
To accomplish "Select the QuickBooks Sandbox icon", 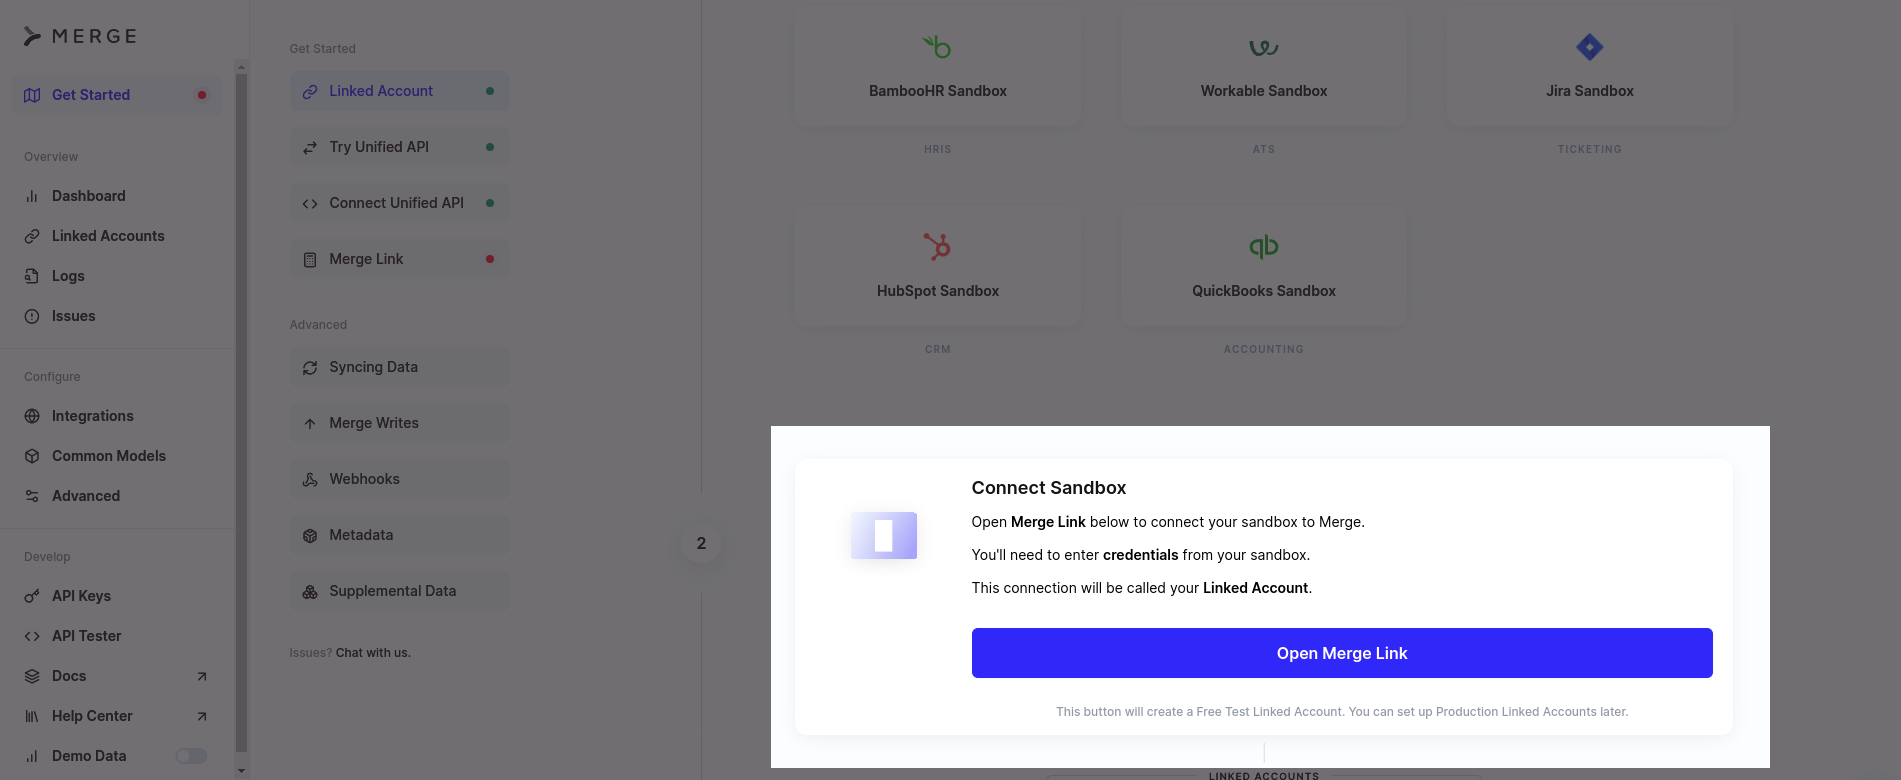I will click(x=1263, y=246).
